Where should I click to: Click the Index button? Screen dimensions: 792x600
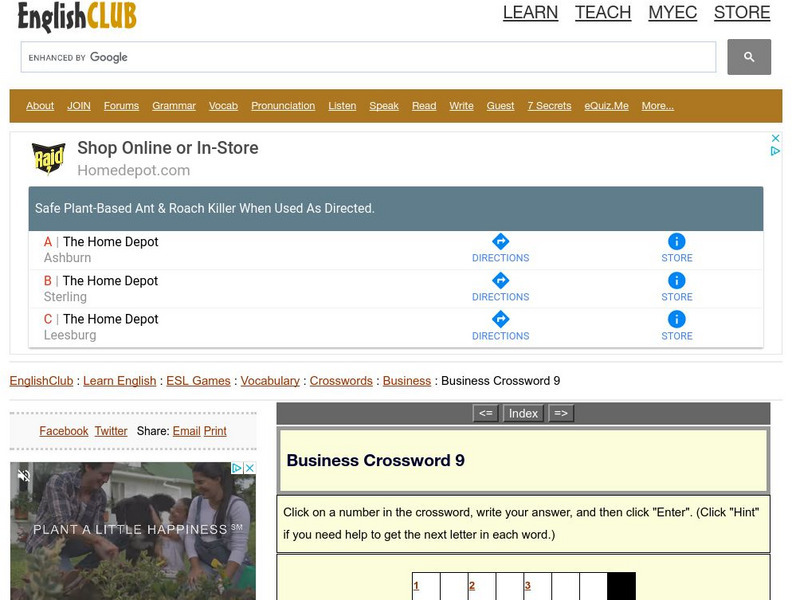(x=523, y=413)
